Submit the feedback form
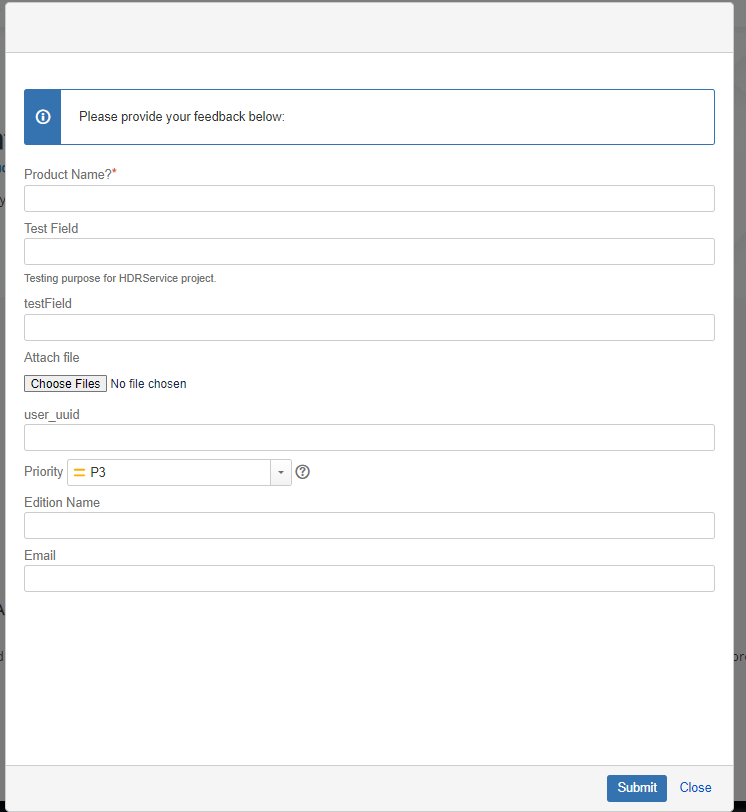Viewport: 746px width, 812px height. 637,788
